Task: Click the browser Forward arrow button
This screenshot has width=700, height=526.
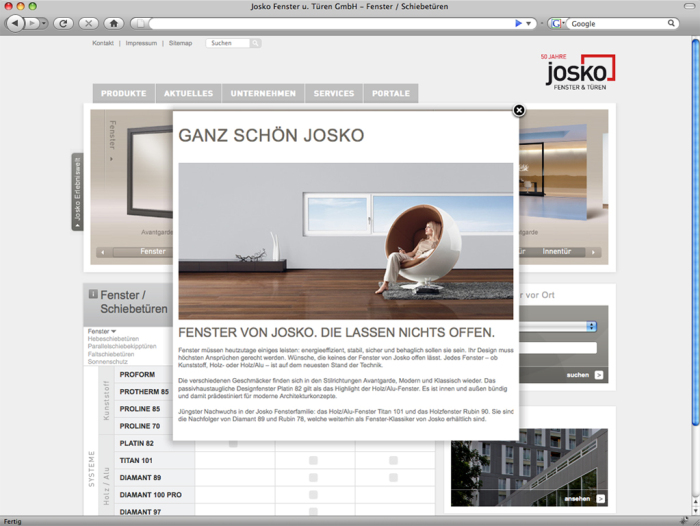Action: click(32, 23)
